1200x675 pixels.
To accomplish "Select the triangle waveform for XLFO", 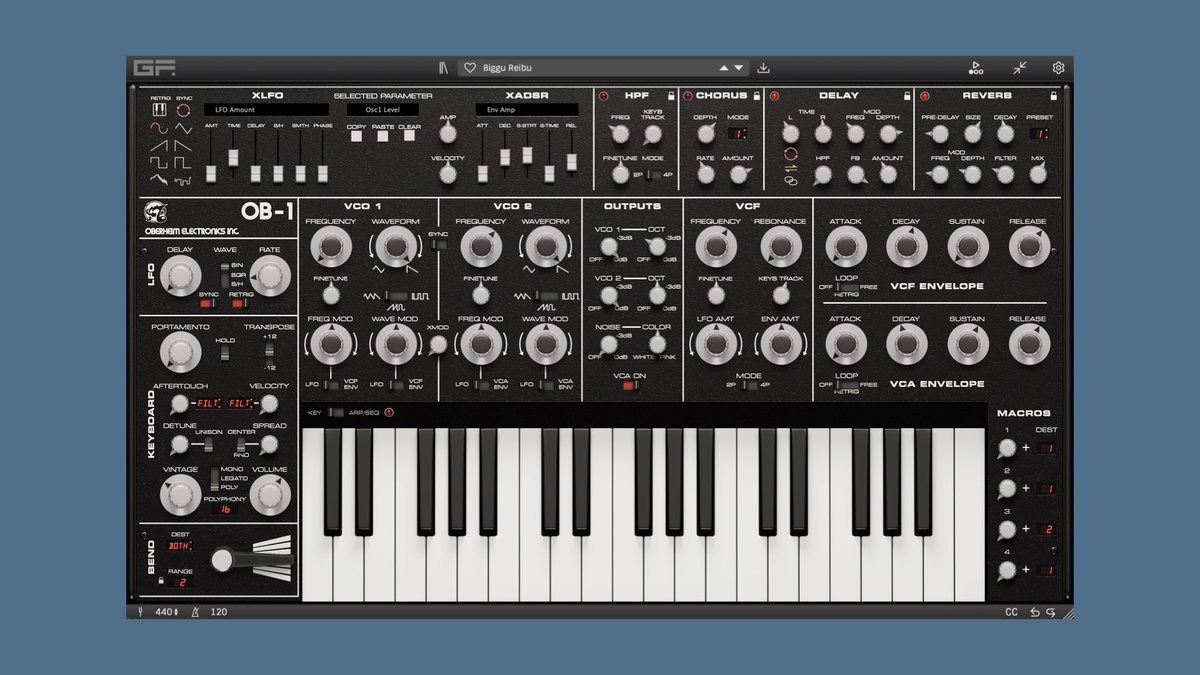I will pos(183,127).
